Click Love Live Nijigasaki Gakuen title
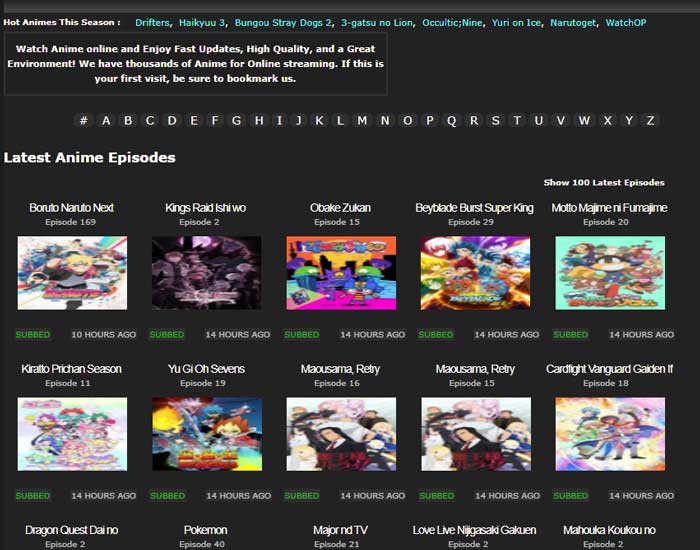 click(474, 530)
